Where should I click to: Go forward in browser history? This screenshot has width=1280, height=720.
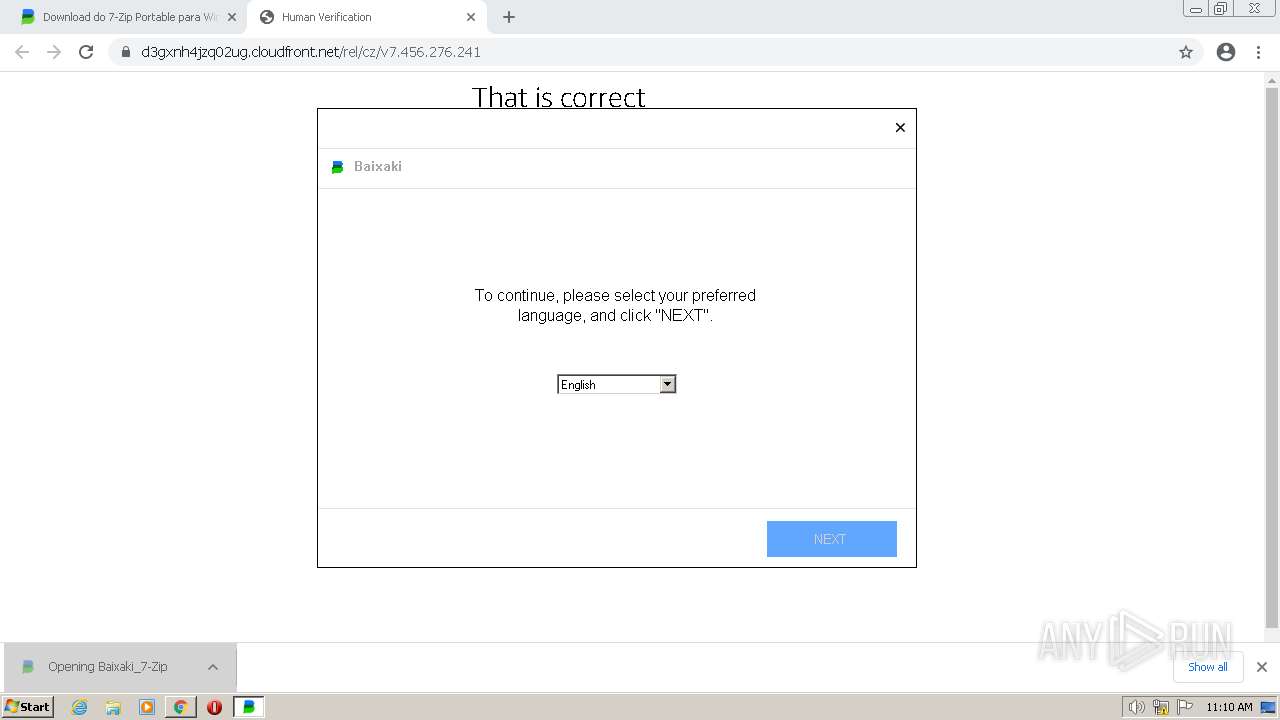click(54, 52)
